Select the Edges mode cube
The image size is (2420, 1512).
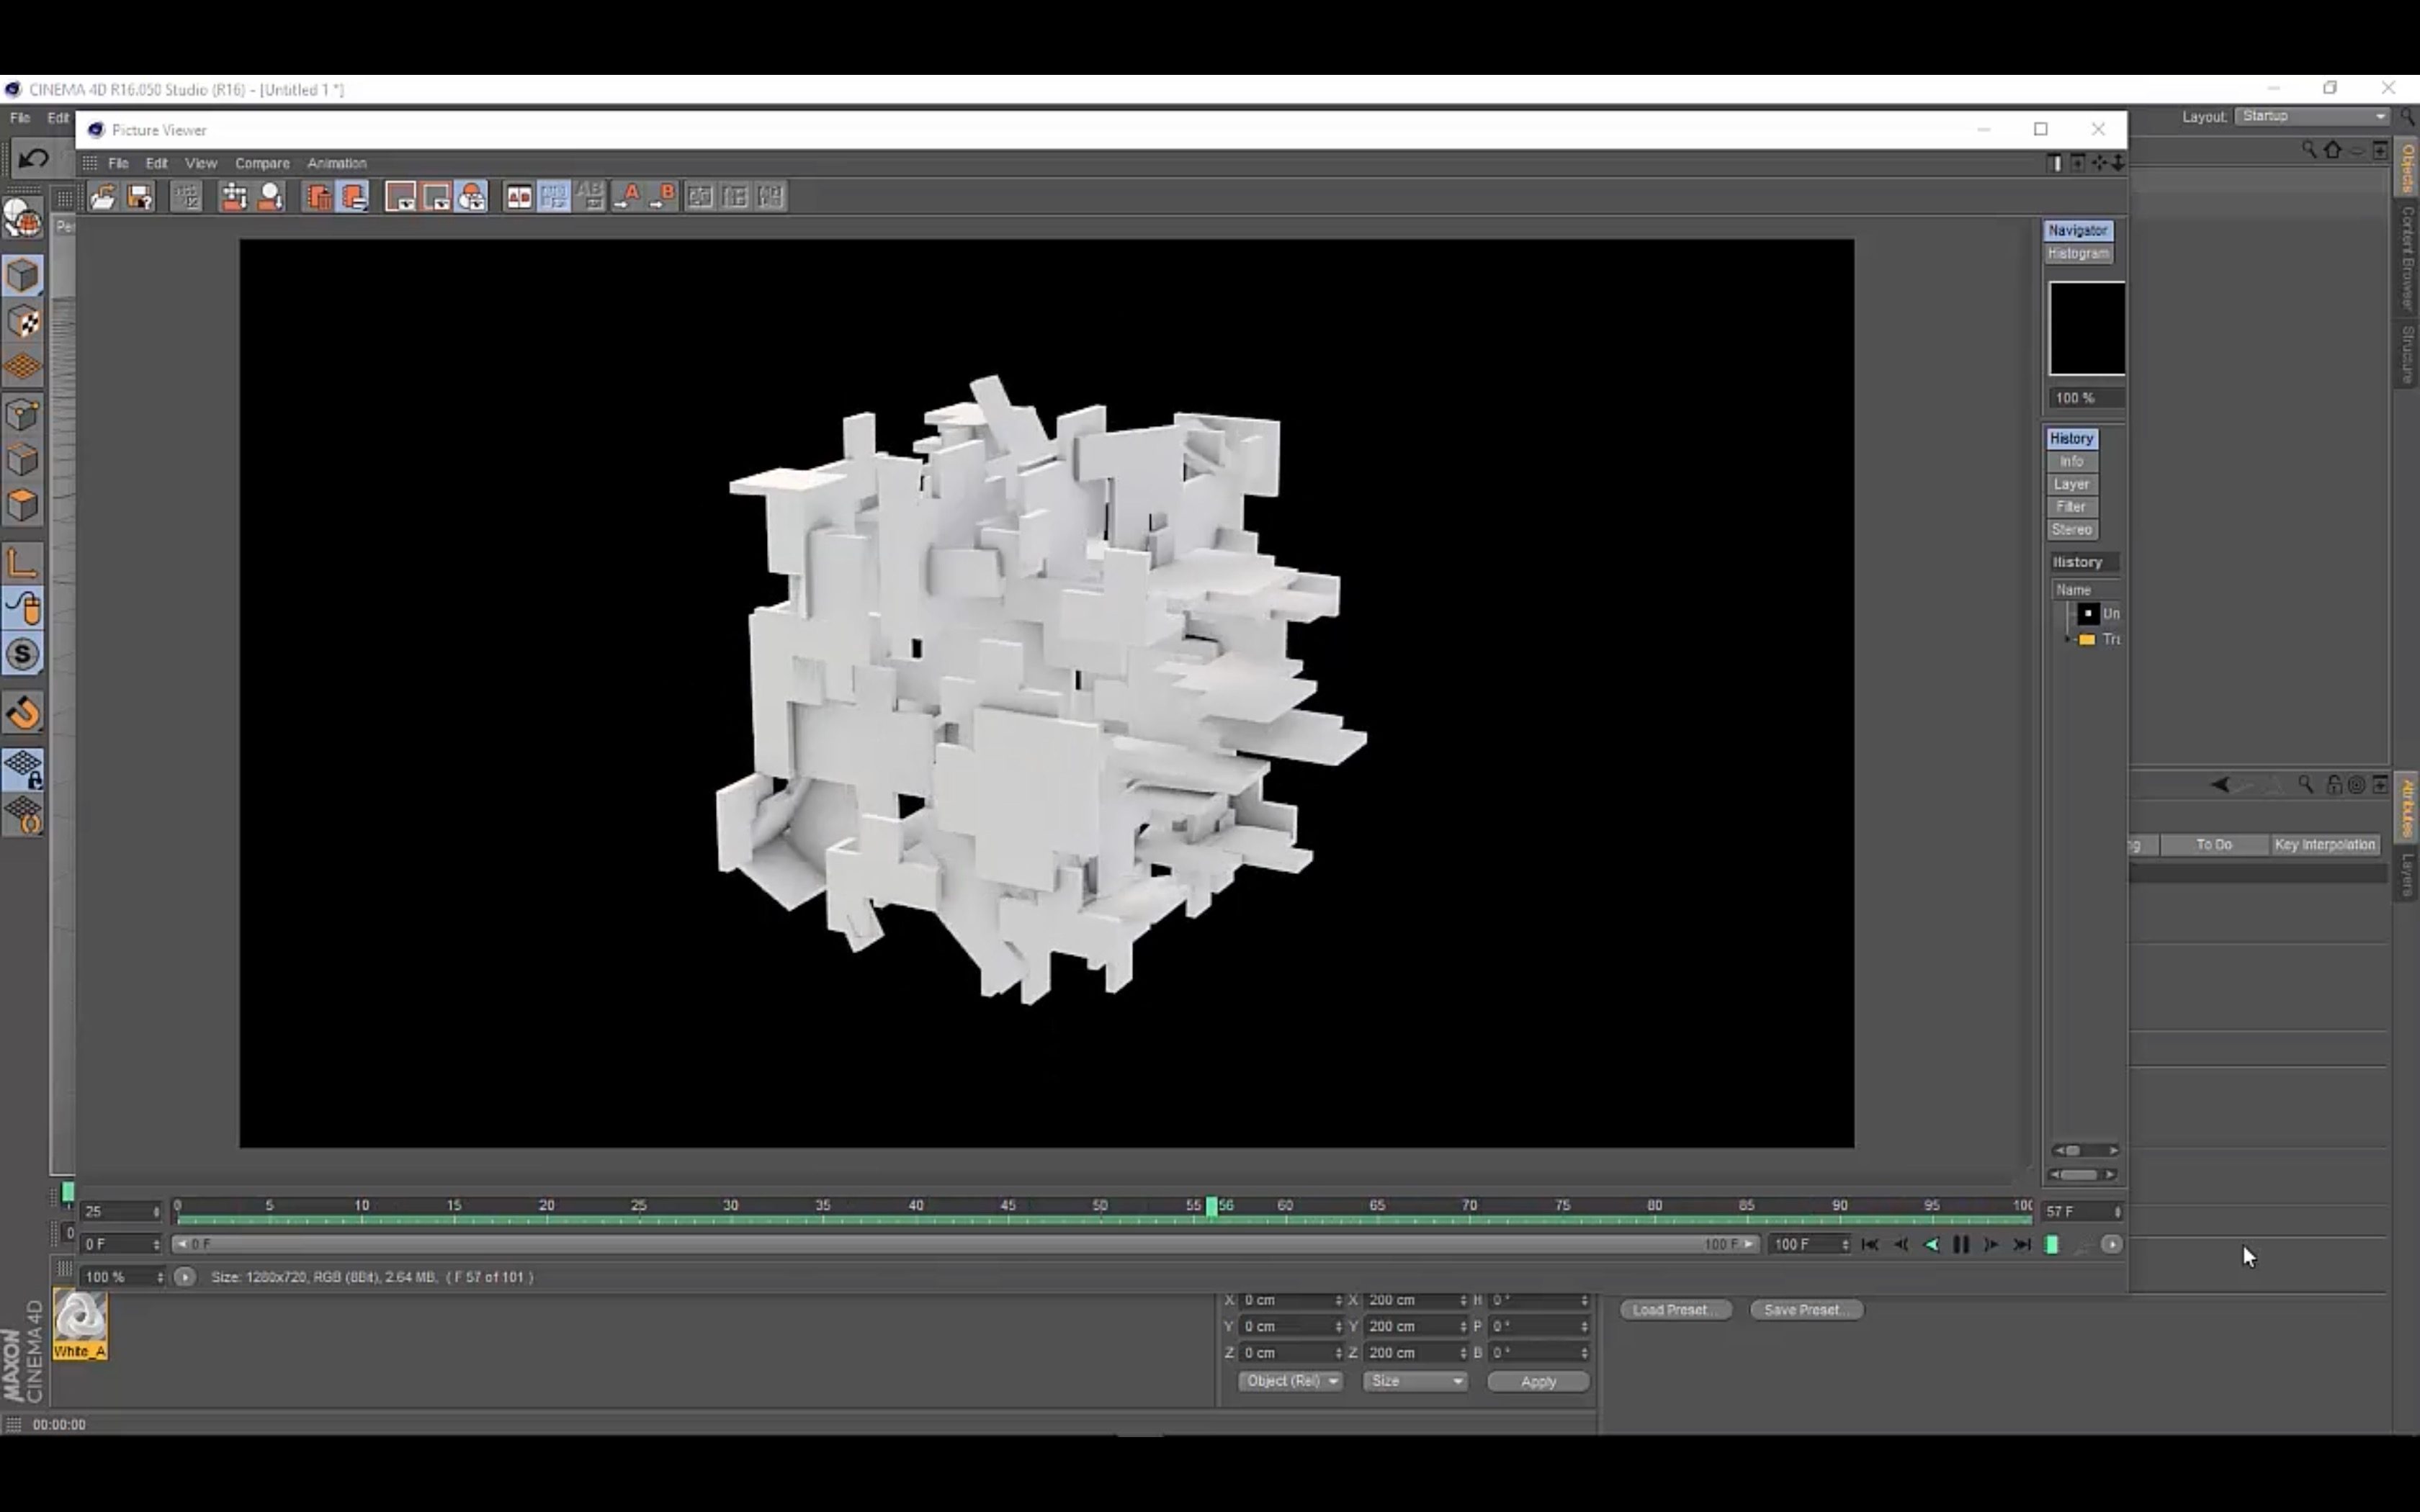pyautogui.click(x=23, y=460)
